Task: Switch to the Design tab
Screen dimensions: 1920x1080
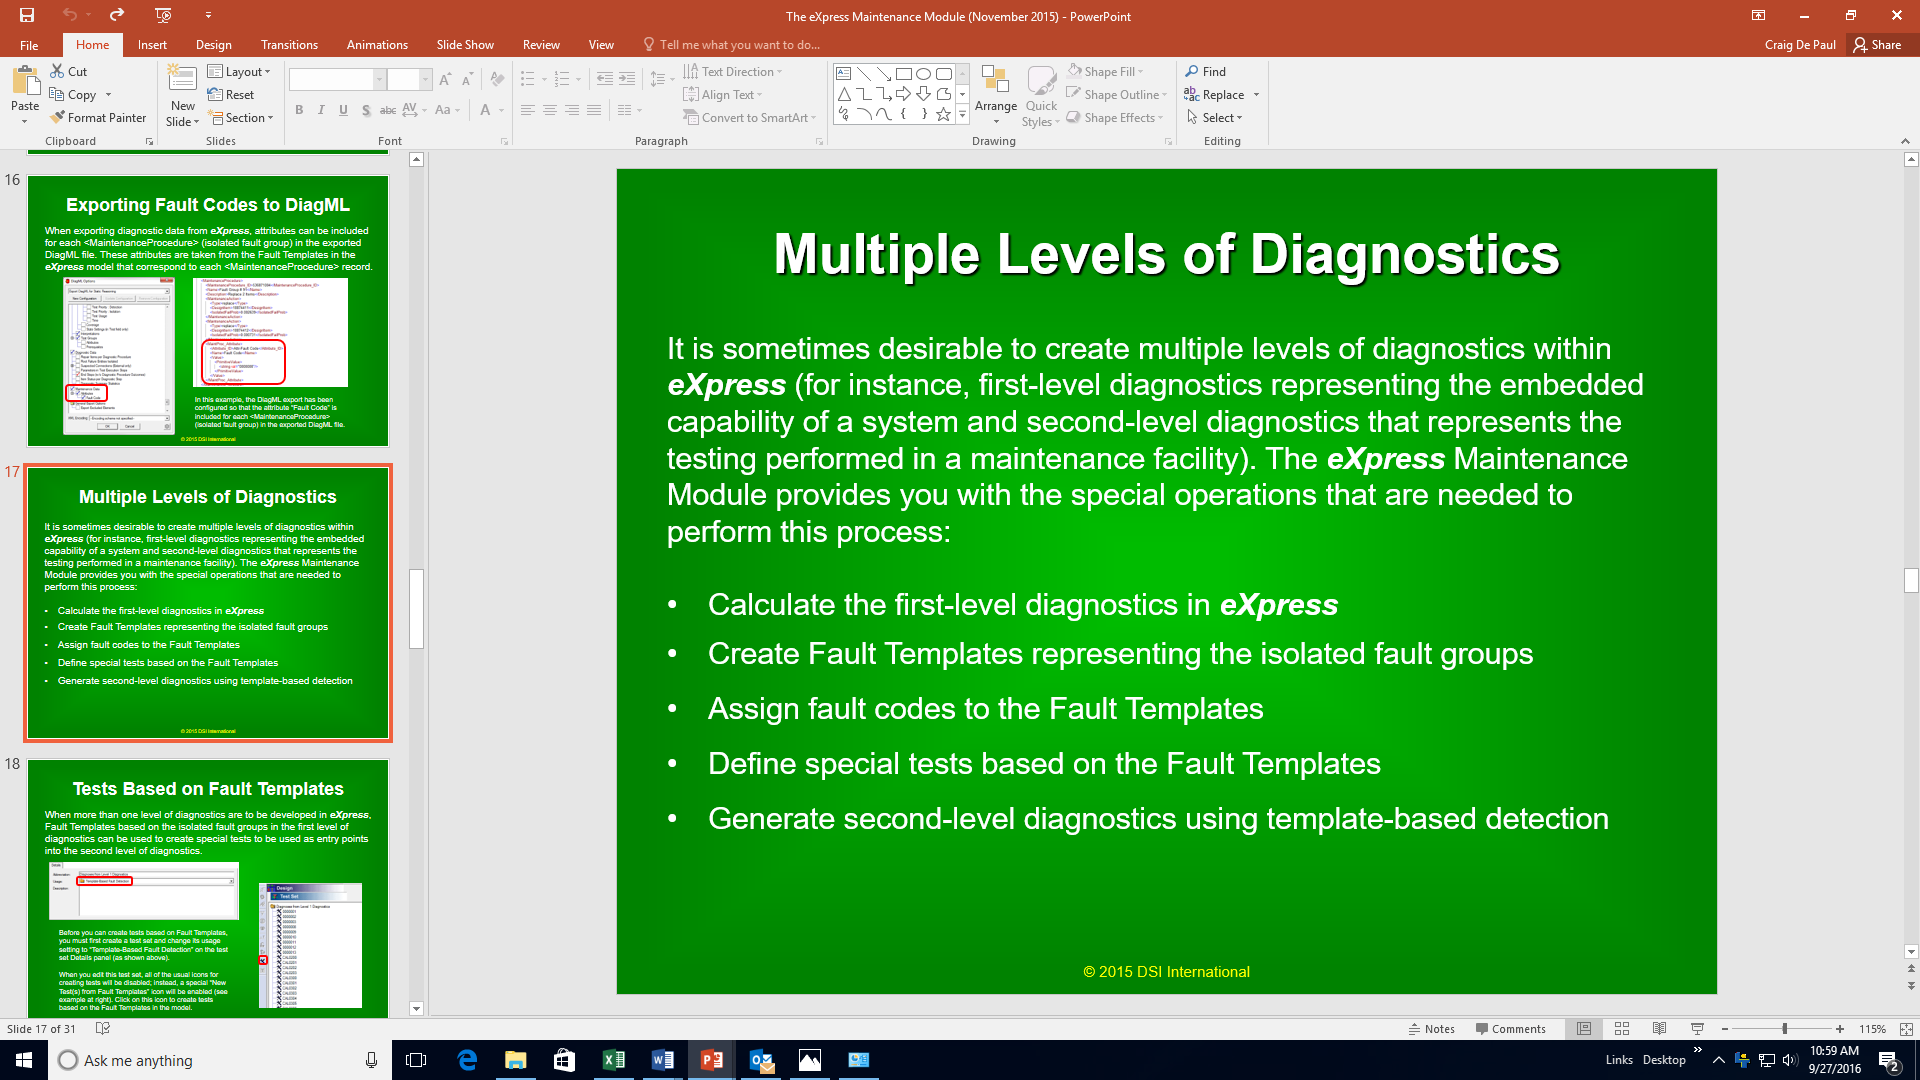Action: coord(213,45)
